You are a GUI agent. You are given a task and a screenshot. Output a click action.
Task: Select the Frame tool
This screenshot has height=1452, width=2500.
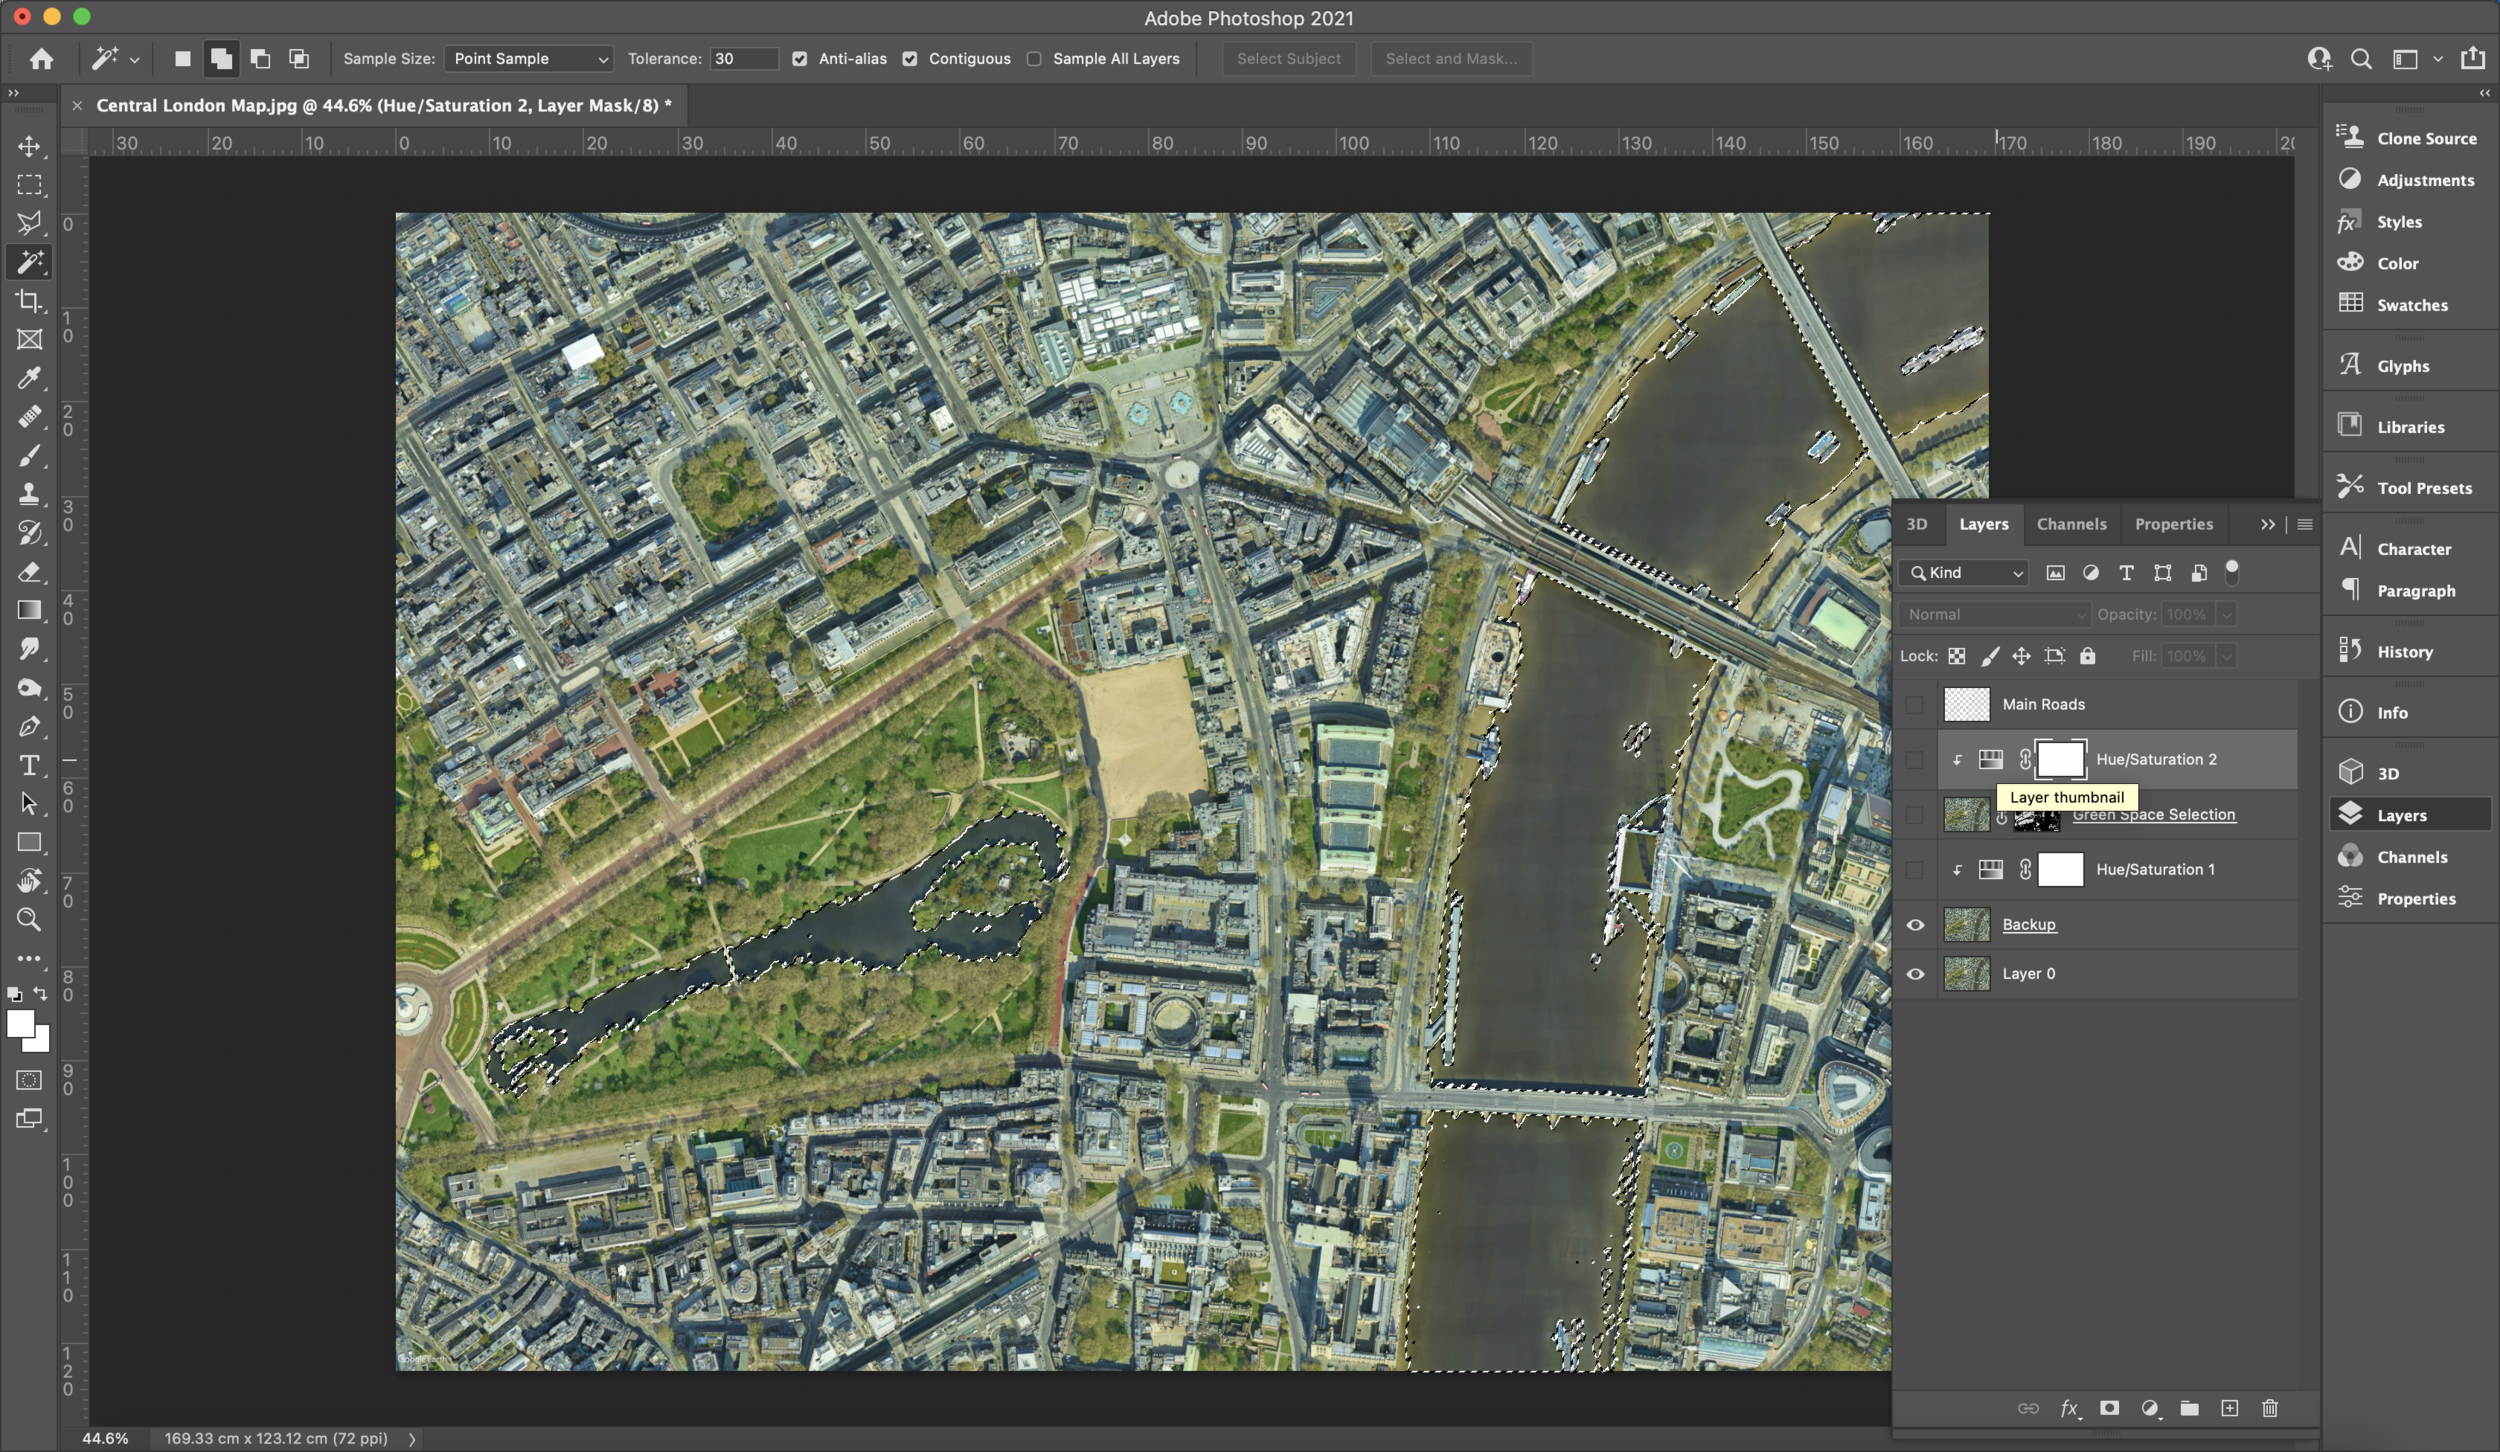[x=29, y=340]
